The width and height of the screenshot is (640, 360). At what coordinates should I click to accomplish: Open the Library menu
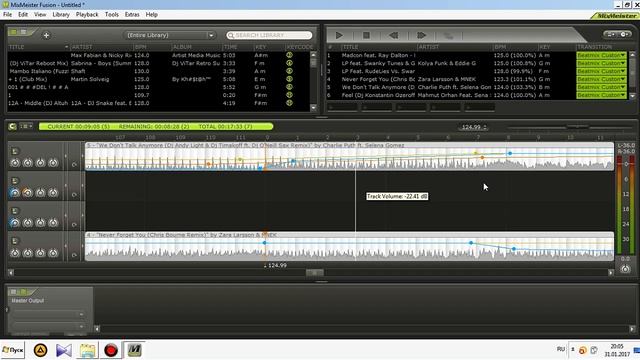61,14
